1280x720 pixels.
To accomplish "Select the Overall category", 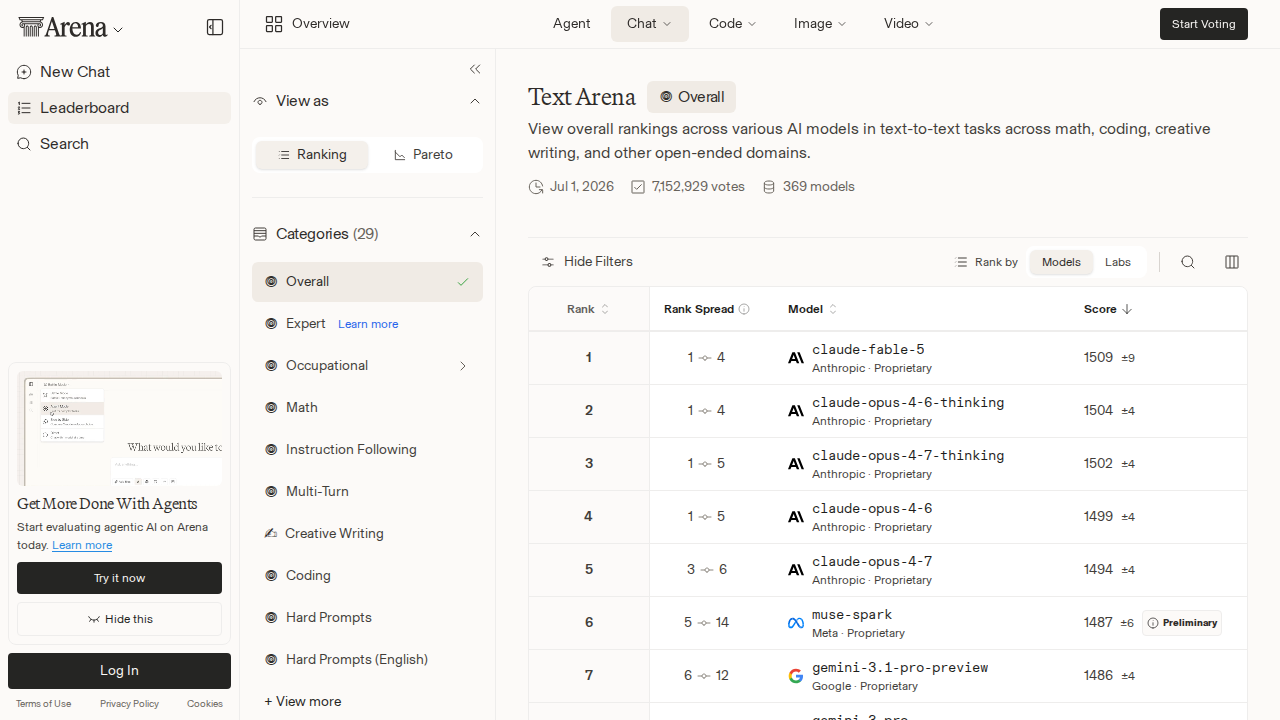I will (367, 282).
